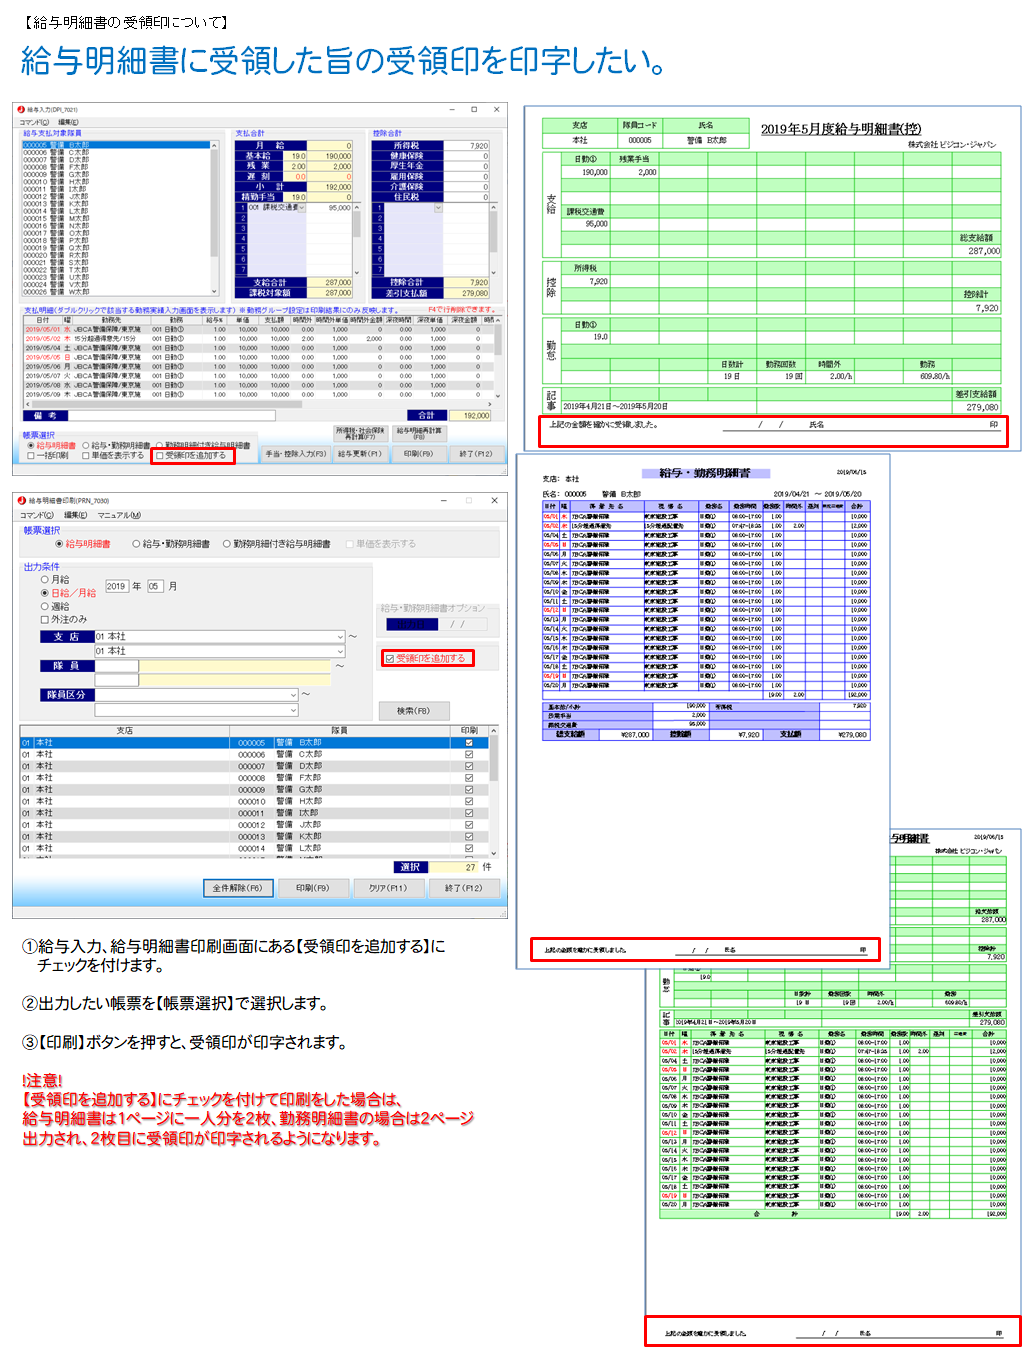This screenshot has height=1348, width=1023.
Task: Maximize the 給与入力 window
Action: (x=473, y=109)
